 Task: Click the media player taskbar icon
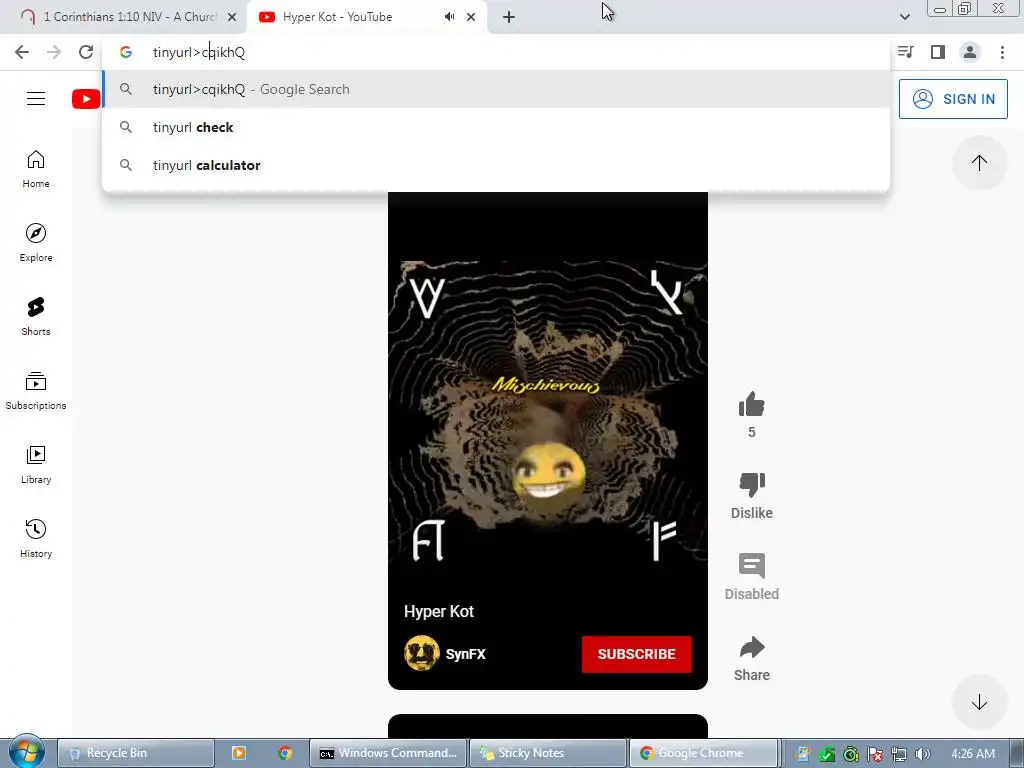(239, 753)
